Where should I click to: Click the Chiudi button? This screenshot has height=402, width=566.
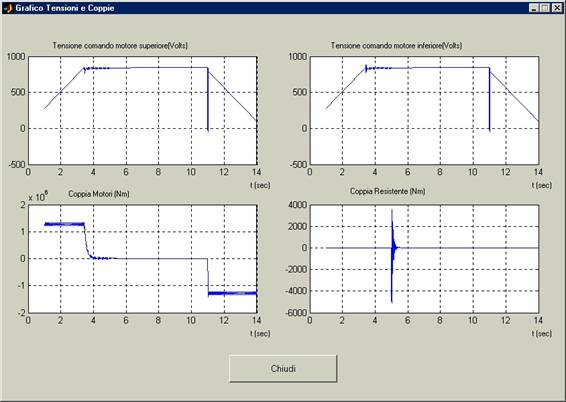point(283,368)
